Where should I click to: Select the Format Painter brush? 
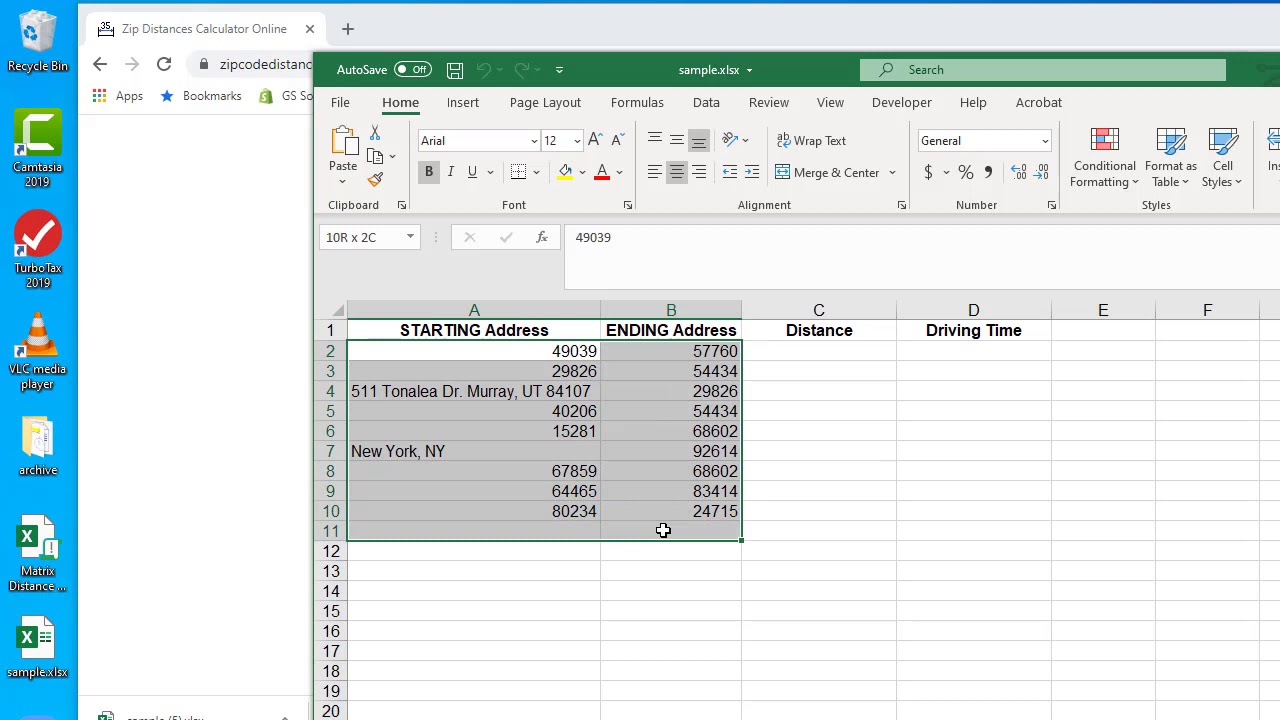(375, 180)
